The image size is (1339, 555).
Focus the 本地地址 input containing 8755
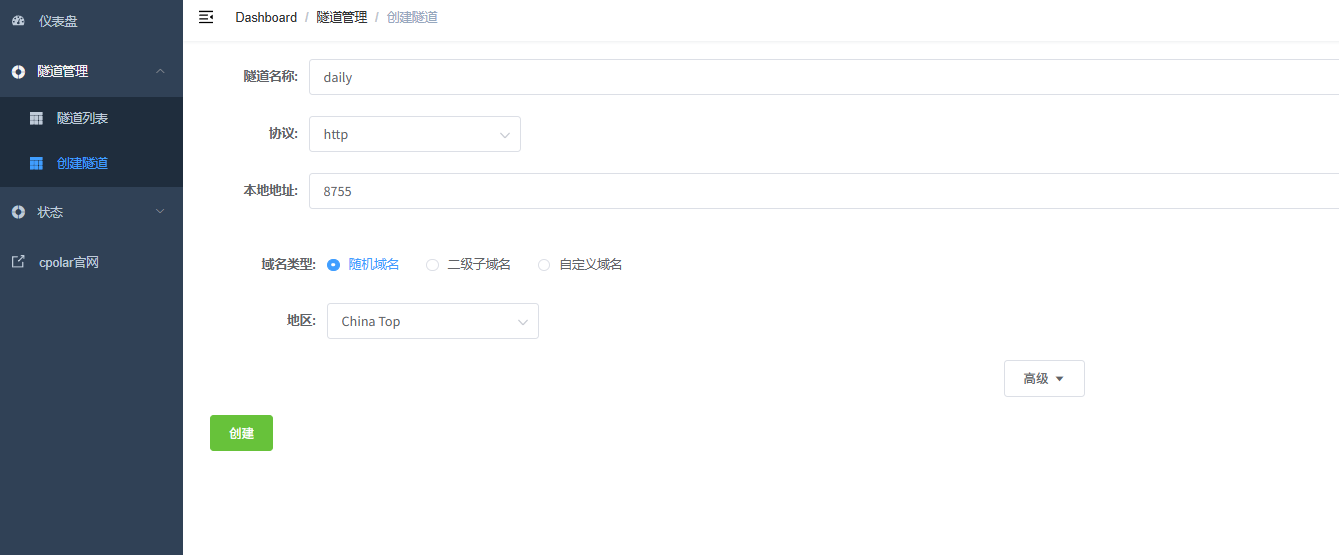click(824, 191)
